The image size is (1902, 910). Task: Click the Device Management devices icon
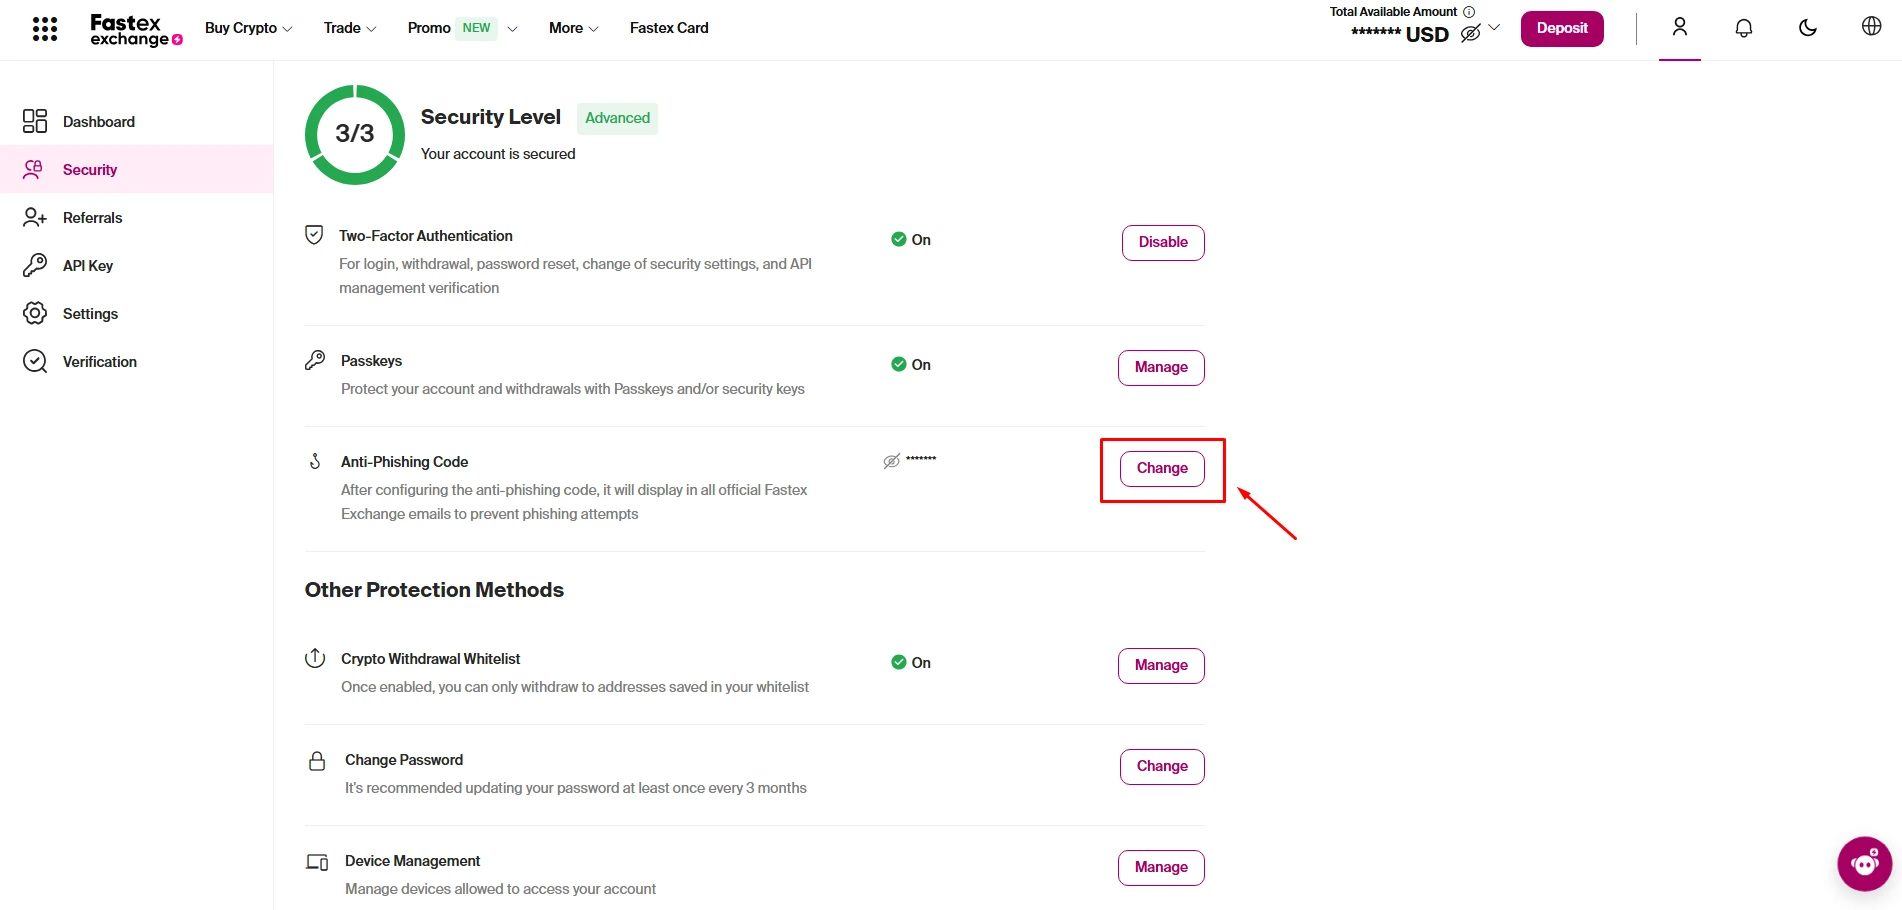(x=317, y=862)
